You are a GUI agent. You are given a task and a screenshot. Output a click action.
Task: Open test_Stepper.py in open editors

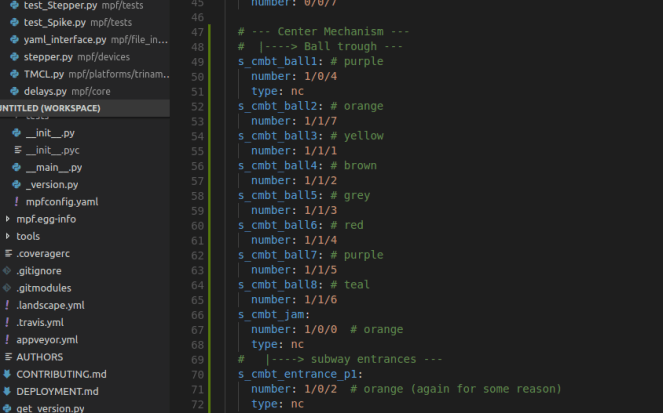[83, 5]
